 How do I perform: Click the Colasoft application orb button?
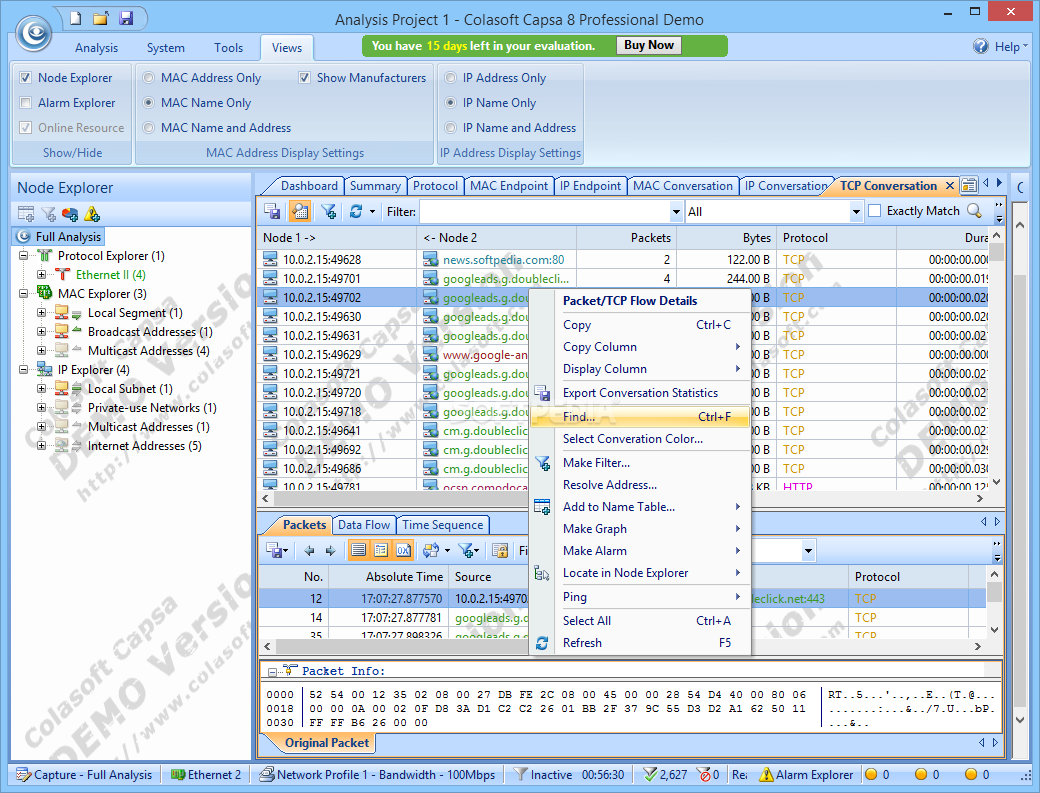(33, 32)
